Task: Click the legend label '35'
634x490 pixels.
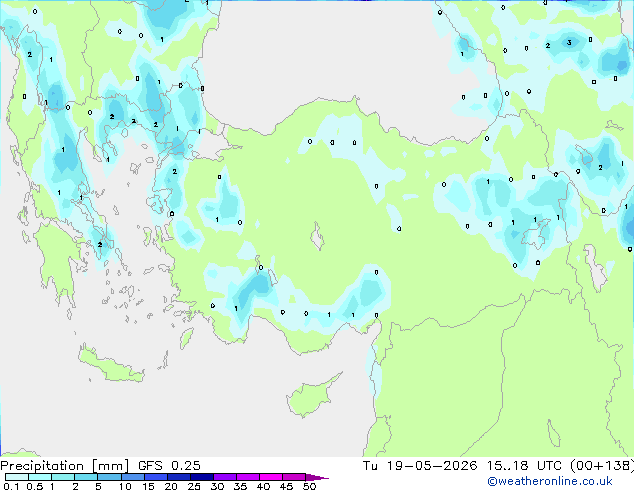Action: [x=240, y=486]
